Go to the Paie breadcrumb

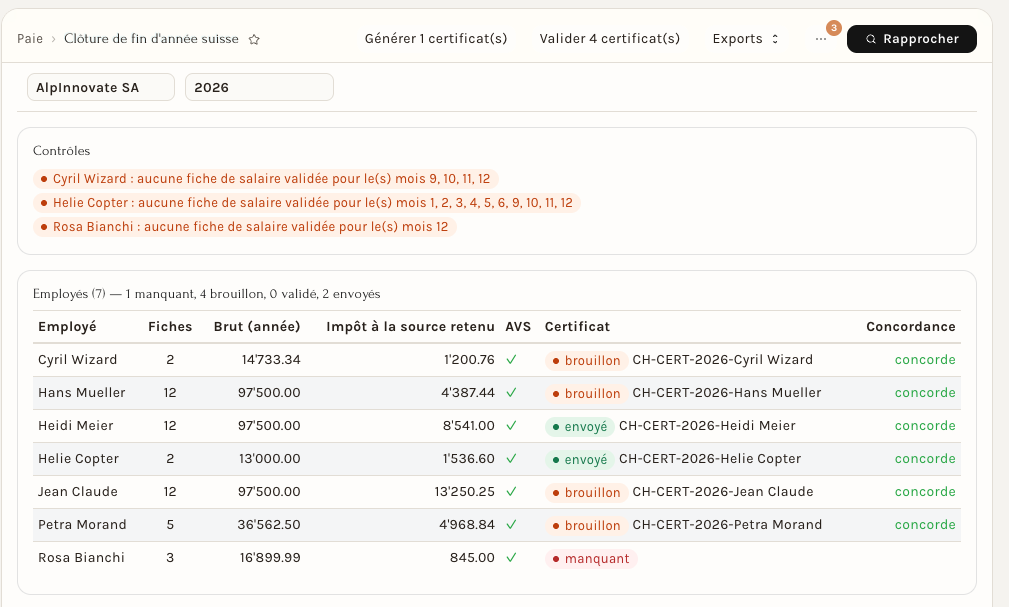[x=30, y=39]
